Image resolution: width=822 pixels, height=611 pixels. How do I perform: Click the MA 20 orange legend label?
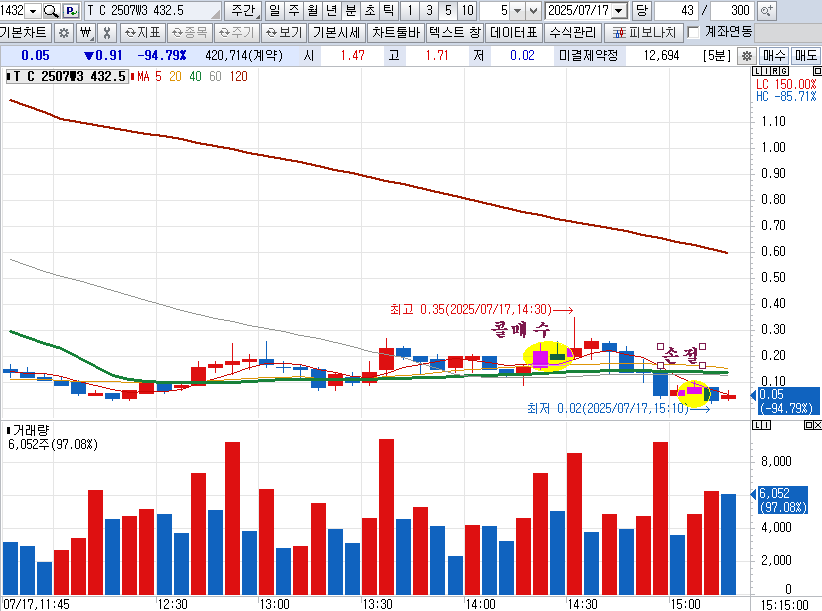175,77
